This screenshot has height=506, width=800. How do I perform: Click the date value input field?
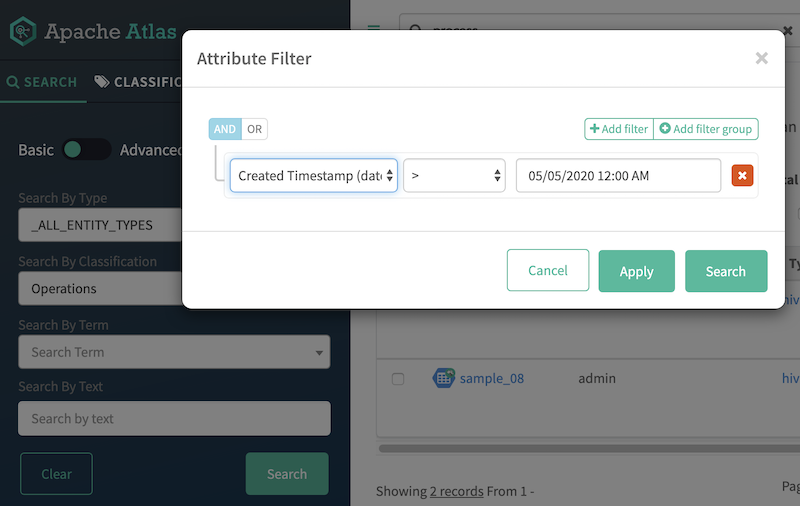point(618,176)
